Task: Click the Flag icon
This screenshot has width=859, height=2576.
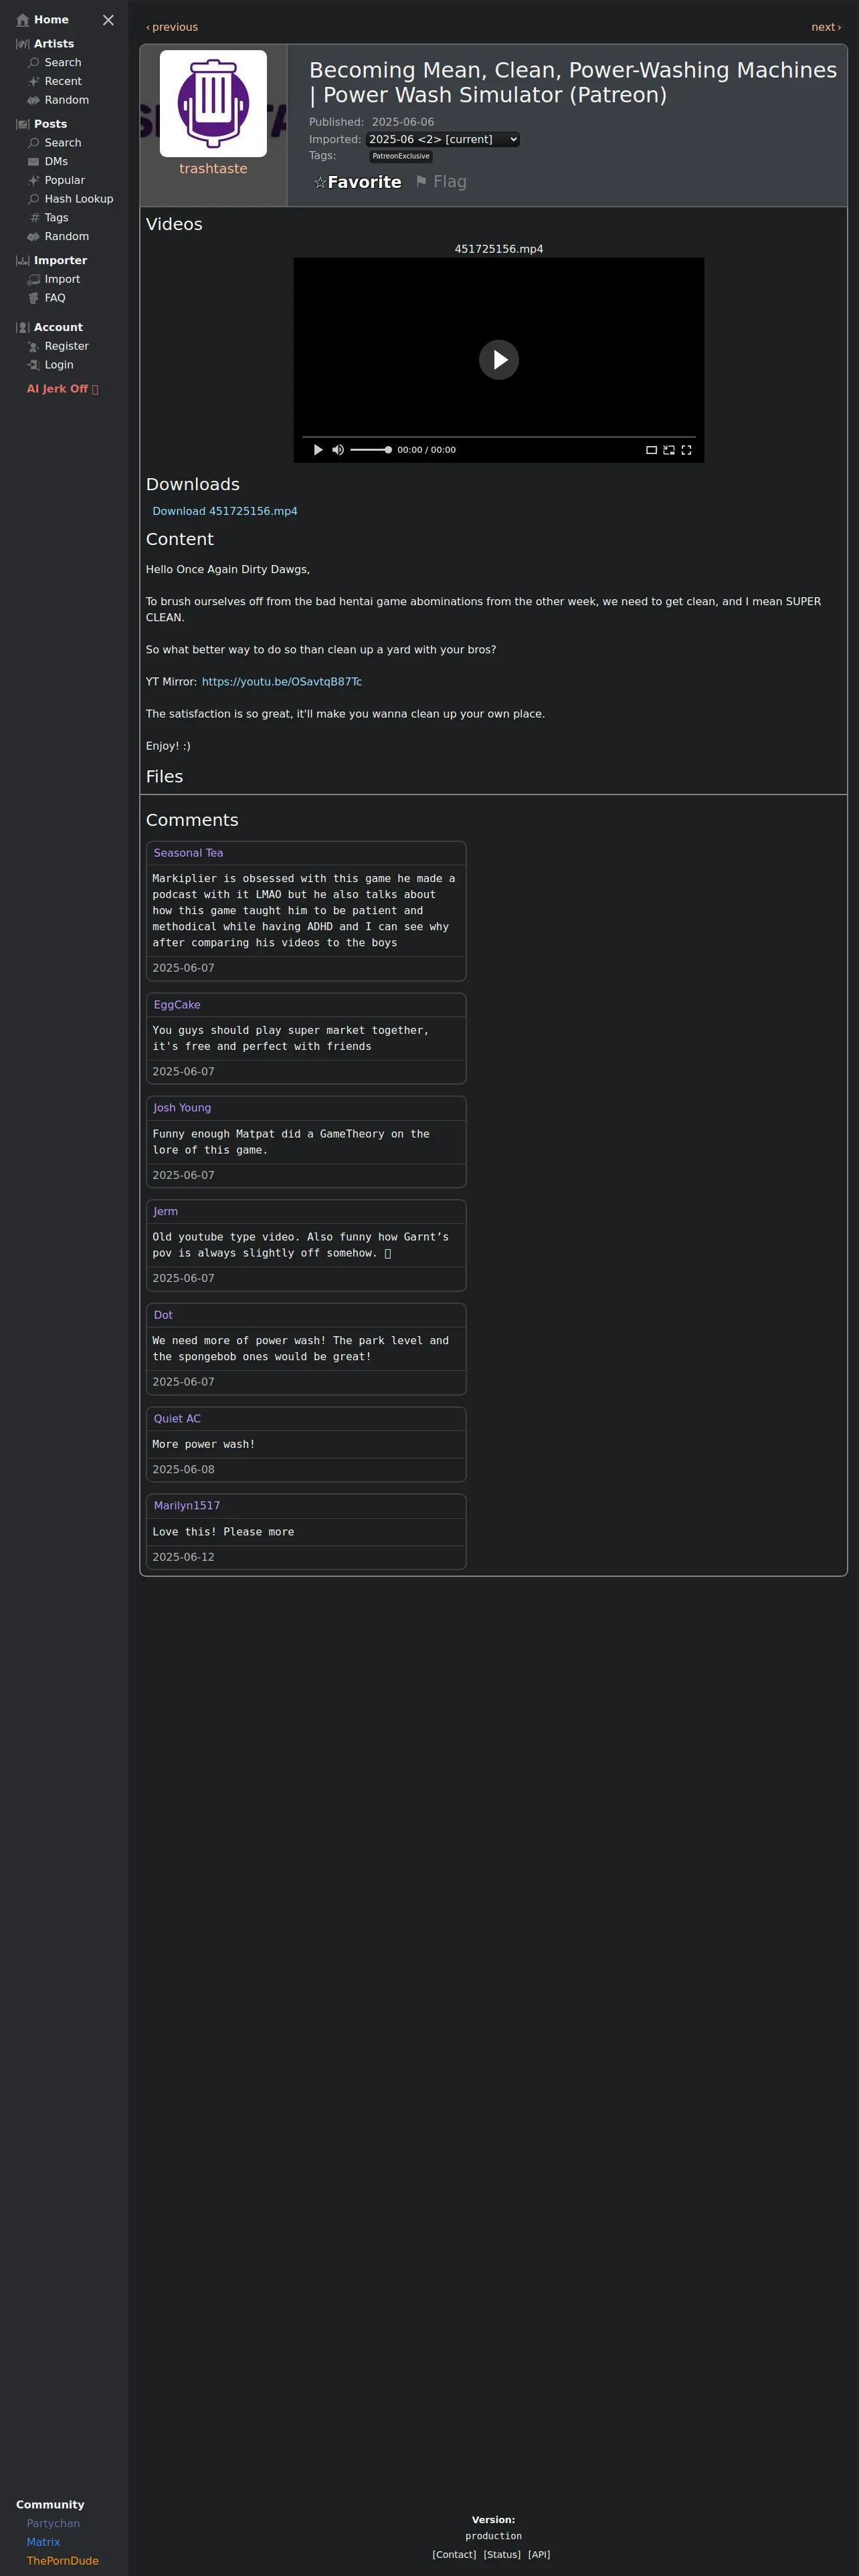Action: [421, 181]
